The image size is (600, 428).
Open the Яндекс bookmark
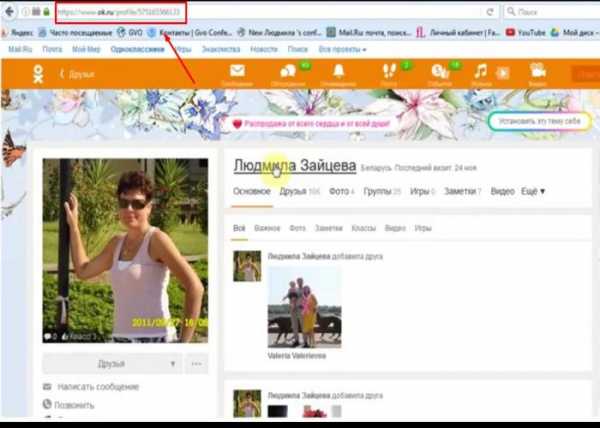18,33
